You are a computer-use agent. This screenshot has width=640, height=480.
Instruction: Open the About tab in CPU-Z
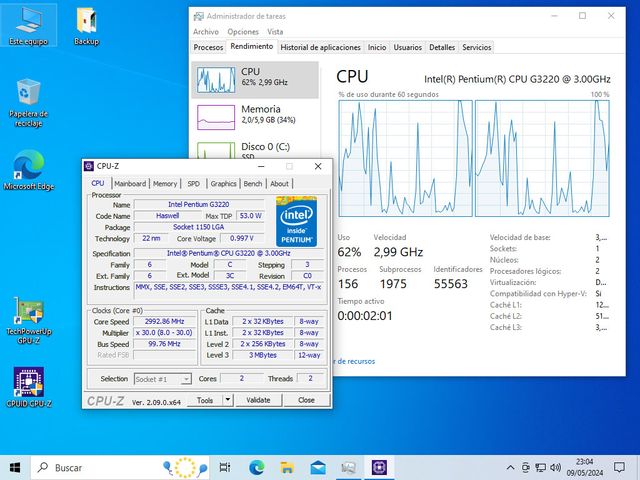tap(279, 184)
